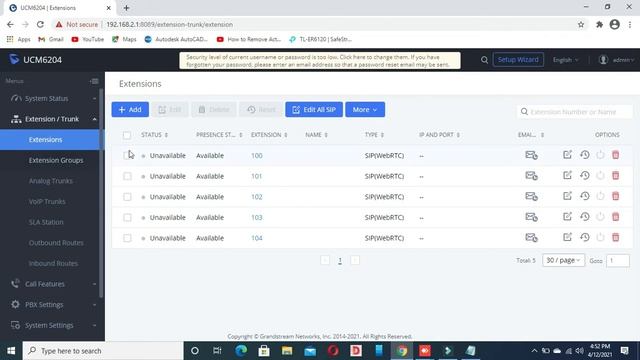
Task: Open Extension Groups in sidebar
Action: pyautogui.click(x=56, y=160)
